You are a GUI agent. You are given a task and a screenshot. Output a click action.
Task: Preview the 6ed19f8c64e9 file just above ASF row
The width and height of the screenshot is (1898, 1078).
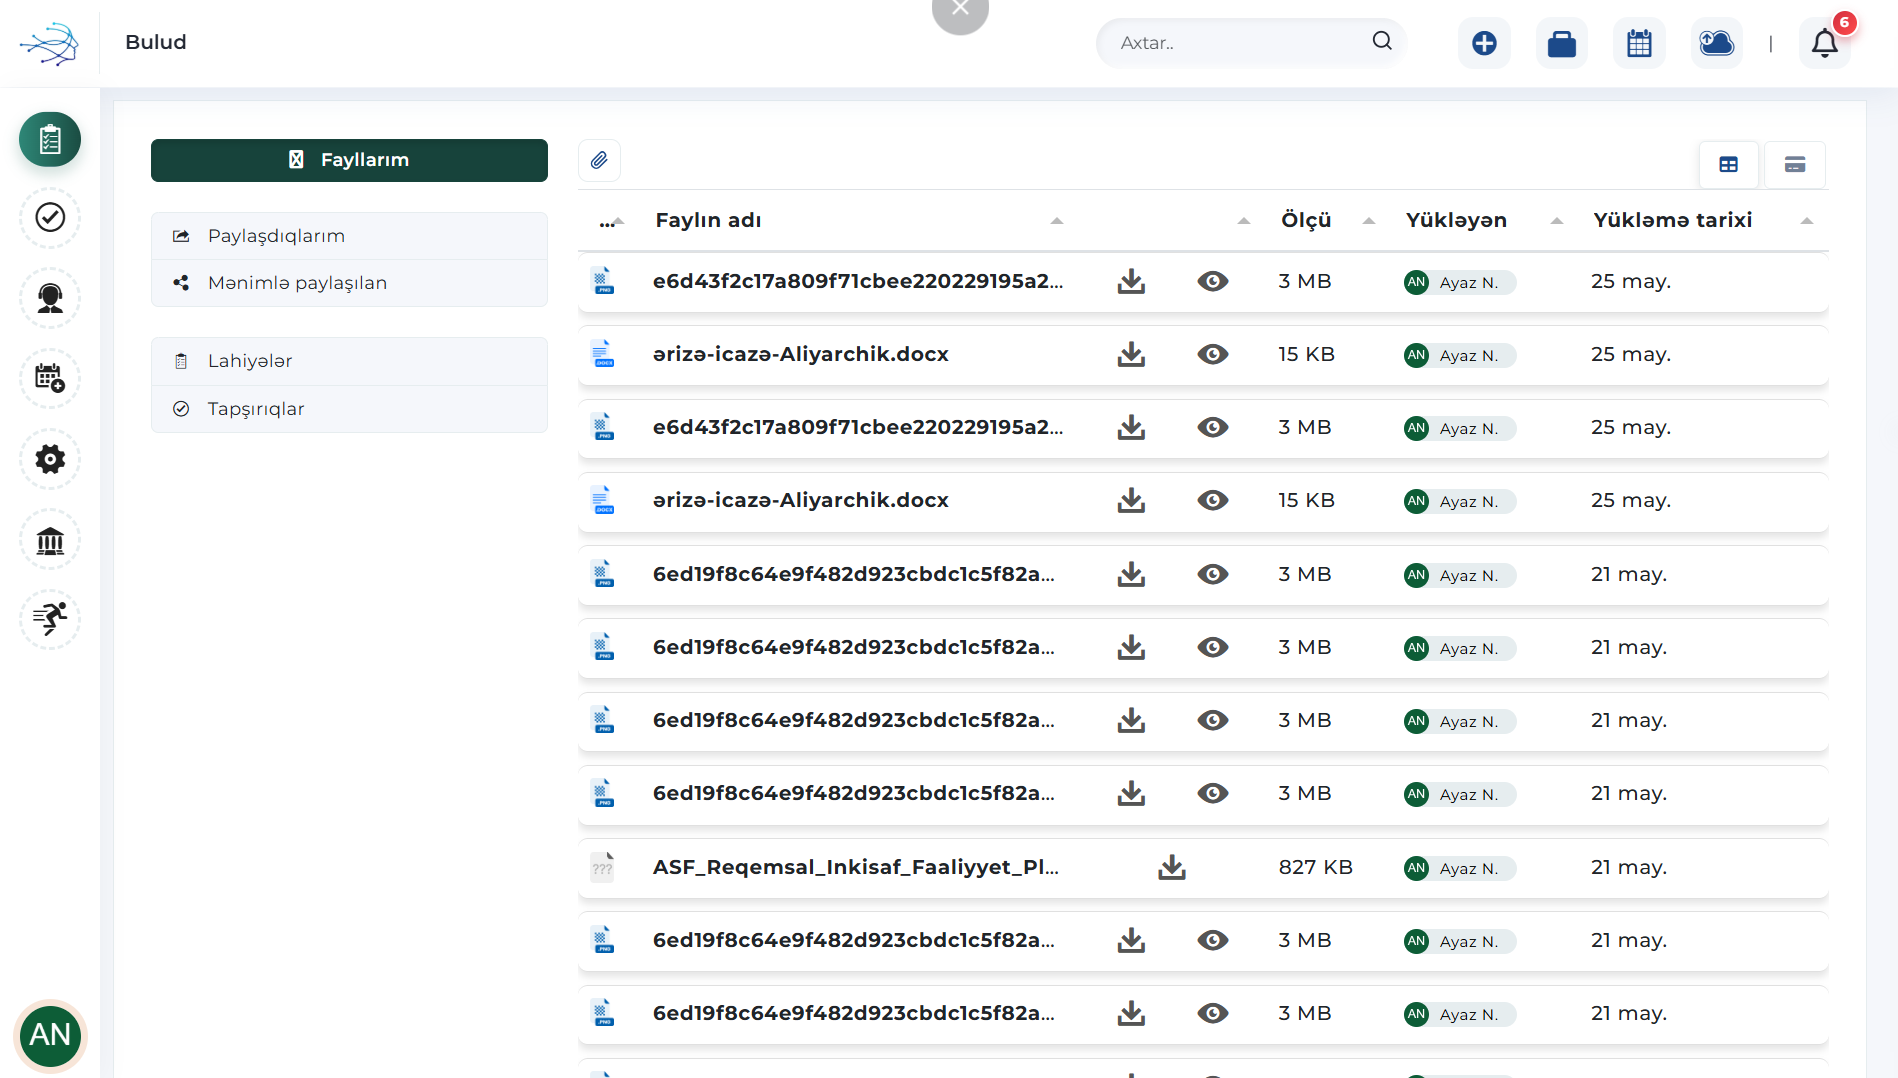point(1213,793)
